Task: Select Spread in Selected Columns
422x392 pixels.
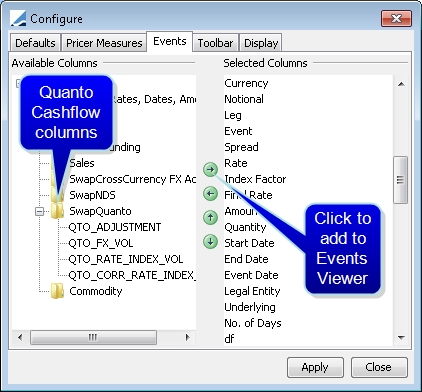Action: click(241, 147)
